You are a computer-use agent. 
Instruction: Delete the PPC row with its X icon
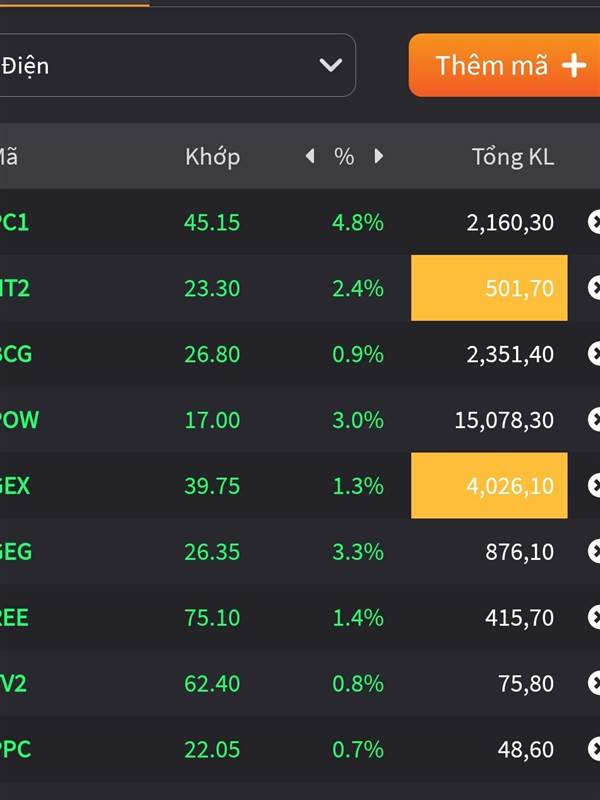[x=594, y=749]
